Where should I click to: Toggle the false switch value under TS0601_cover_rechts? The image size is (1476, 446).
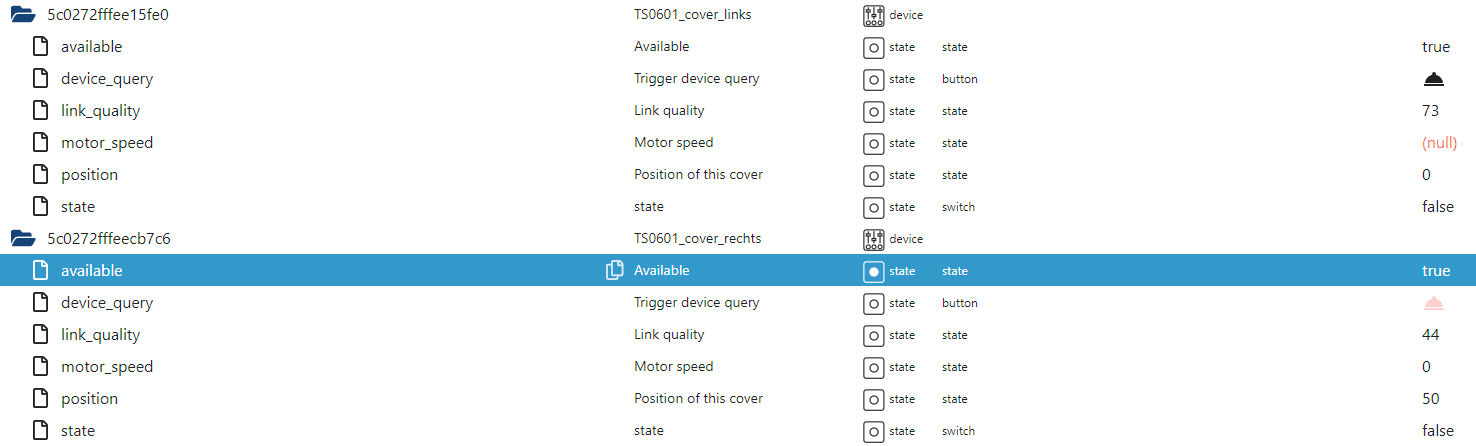(1437, 431)
